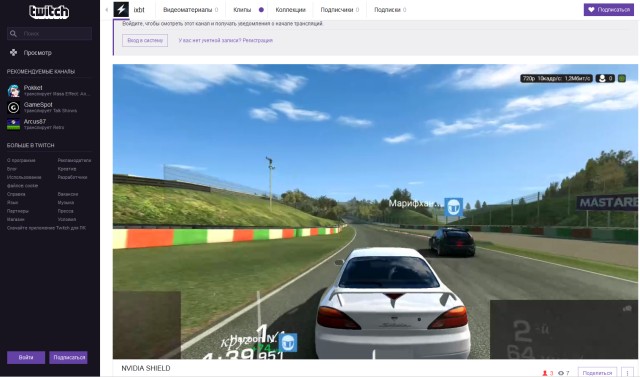Click the Arcus87 channel avatar

coord(13,124)
